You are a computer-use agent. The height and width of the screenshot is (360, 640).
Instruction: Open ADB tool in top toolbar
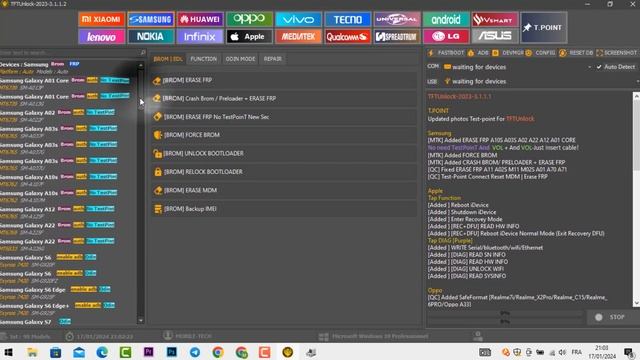pyautogui.click(x=478, y=53)
